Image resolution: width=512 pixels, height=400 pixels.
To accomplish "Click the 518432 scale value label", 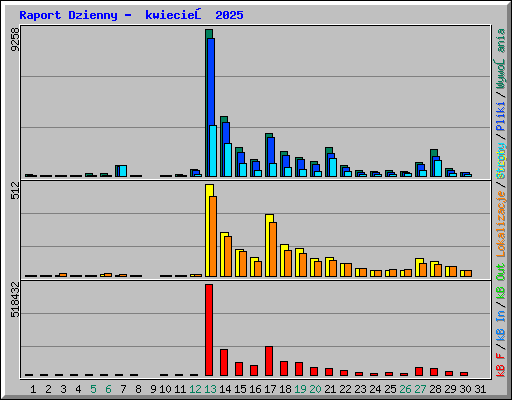I will click(x=15, y=299).
